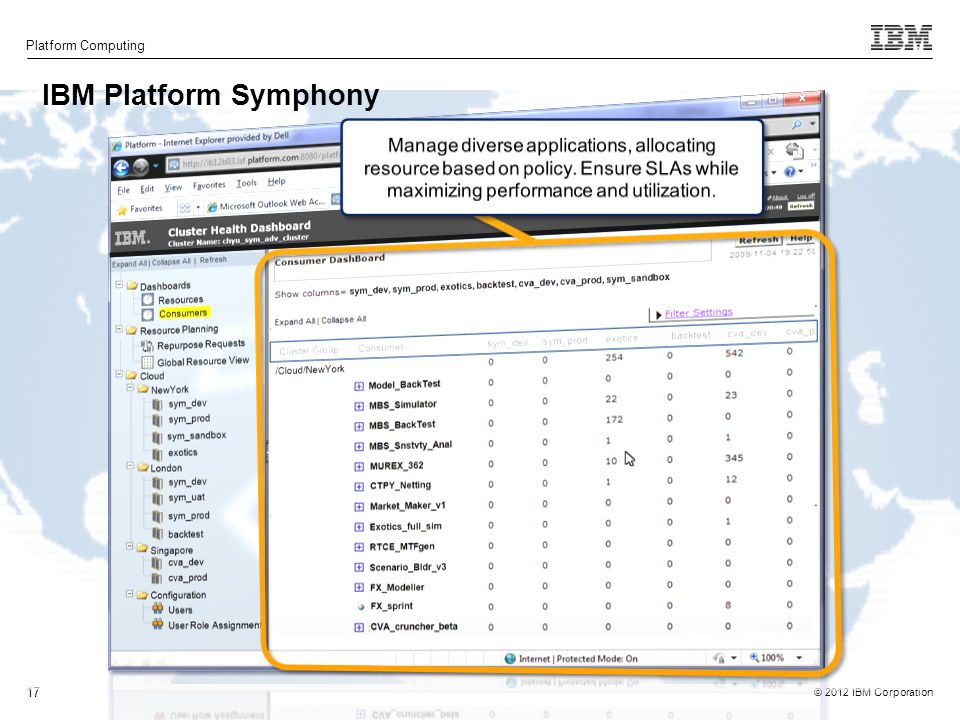Image resolution: width=960 pixels, height=720 pixels.
Task: Open the View menu
Action: pos(173,187)
